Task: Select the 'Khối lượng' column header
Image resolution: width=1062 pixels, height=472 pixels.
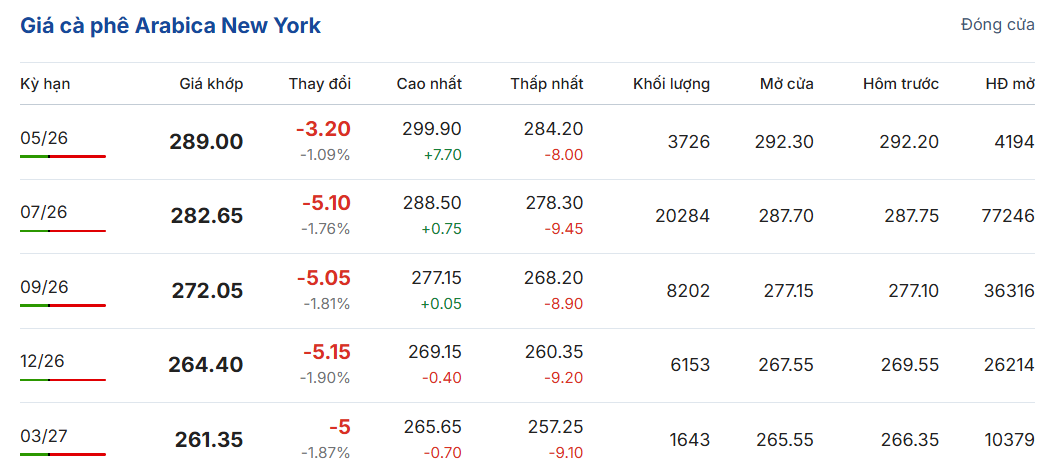Action: tap(671, 84)
